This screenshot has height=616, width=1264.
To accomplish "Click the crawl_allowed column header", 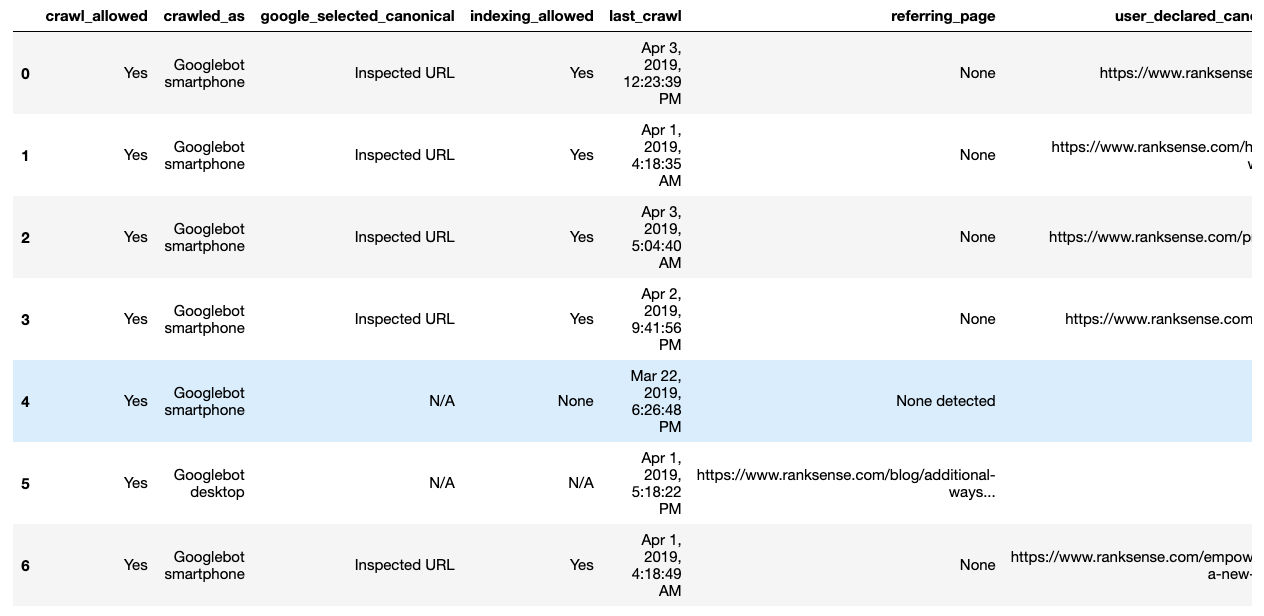I will pyautogui.click(x=96, y=16).
